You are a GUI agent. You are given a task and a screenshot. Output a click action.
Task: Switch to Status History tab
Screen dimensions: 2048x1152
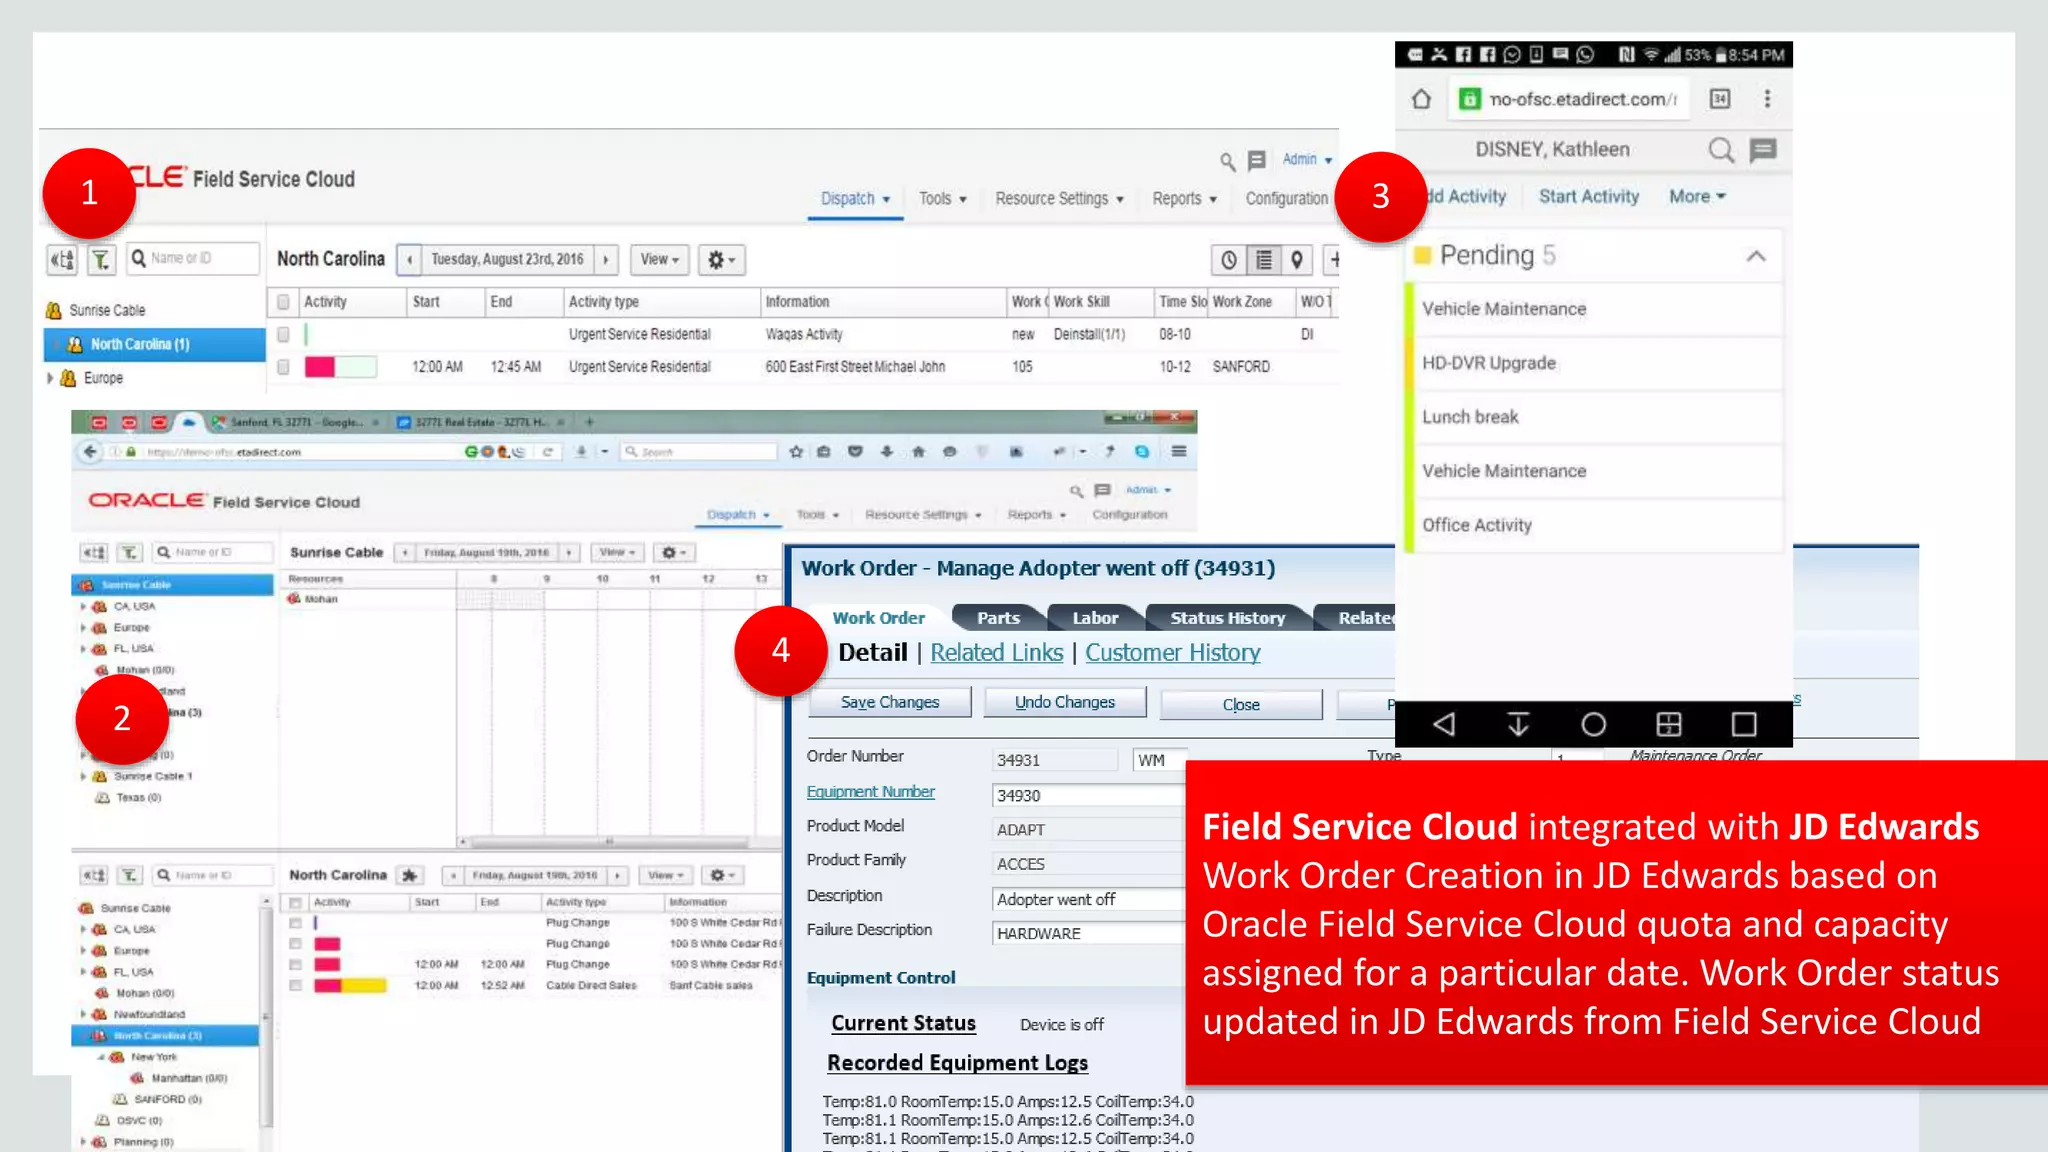(1227, 618)
